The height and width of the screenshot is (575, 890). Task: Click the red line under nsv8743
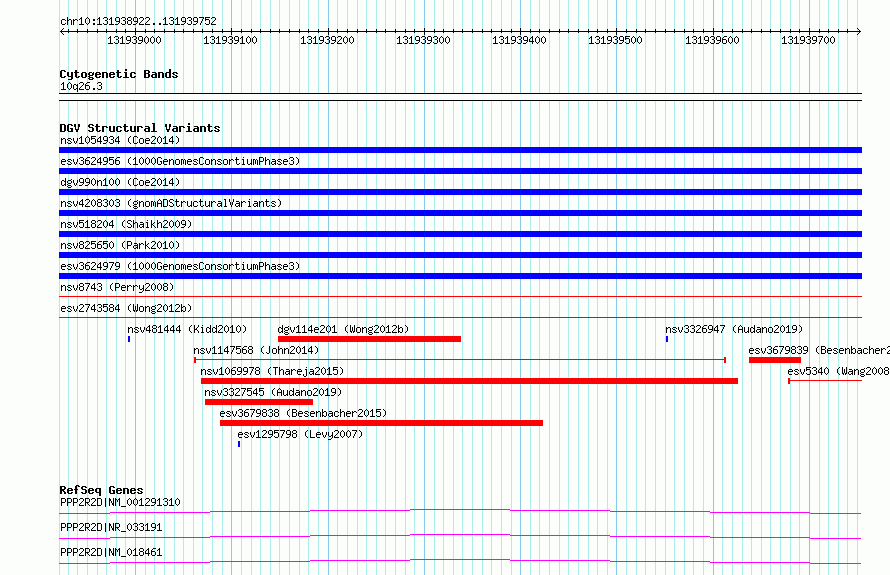(x=460, y=296)
